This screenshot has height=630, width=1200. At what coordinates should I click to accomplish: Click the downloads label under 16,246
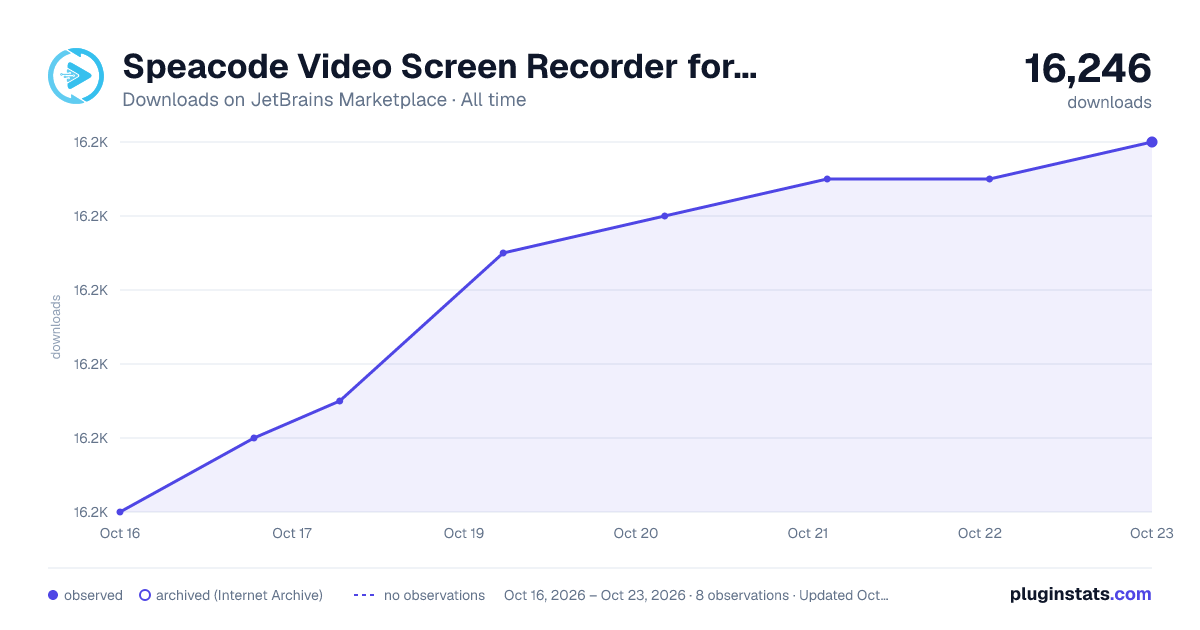pos(1109,102)
